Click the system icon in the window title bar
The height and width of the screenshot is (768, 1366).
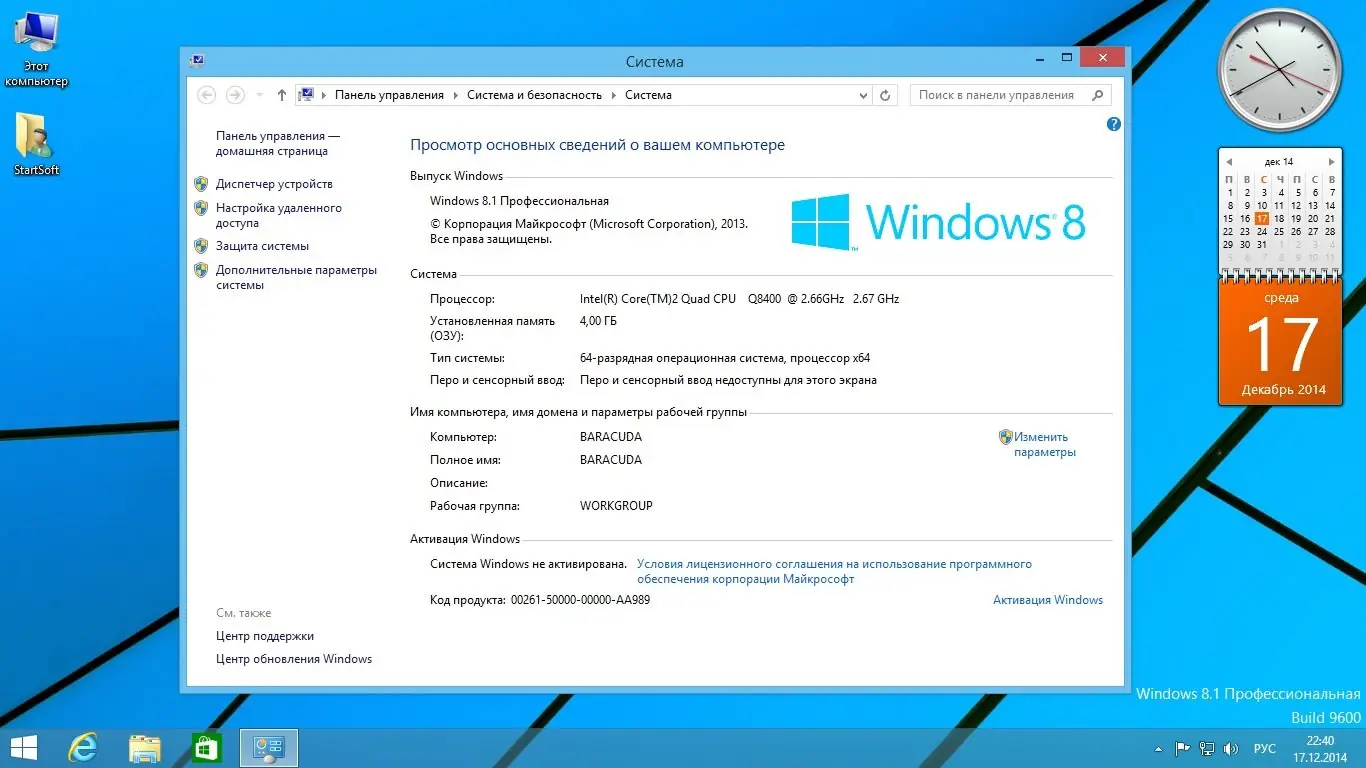coord(197,61)
